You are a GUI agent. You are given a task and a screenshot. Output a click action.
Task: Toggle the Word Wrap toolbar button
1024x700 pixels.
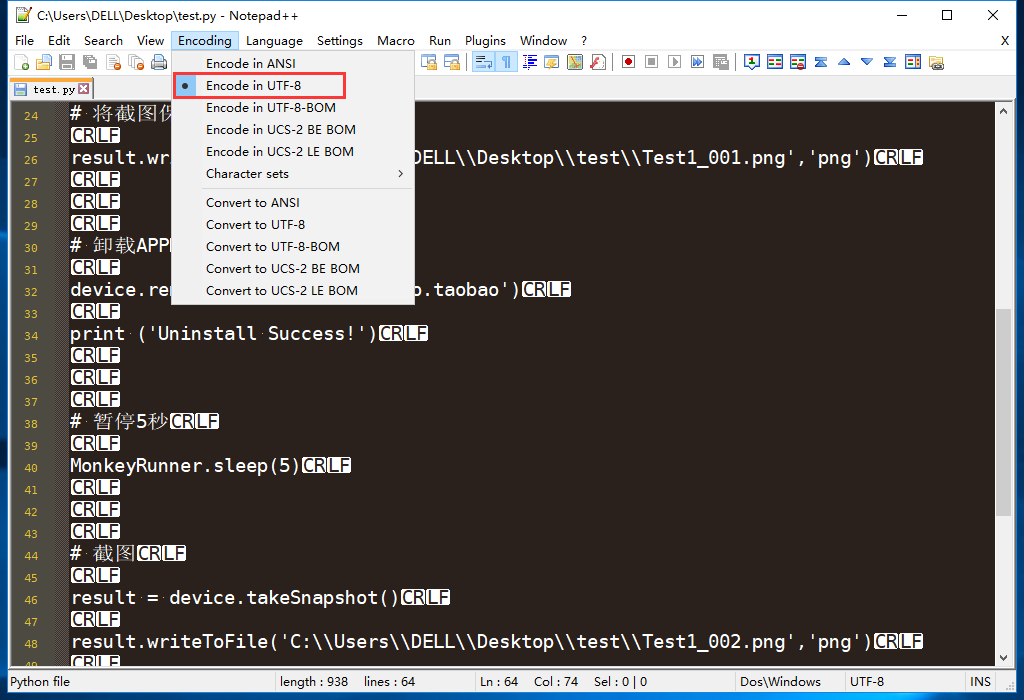coord(484,63)
